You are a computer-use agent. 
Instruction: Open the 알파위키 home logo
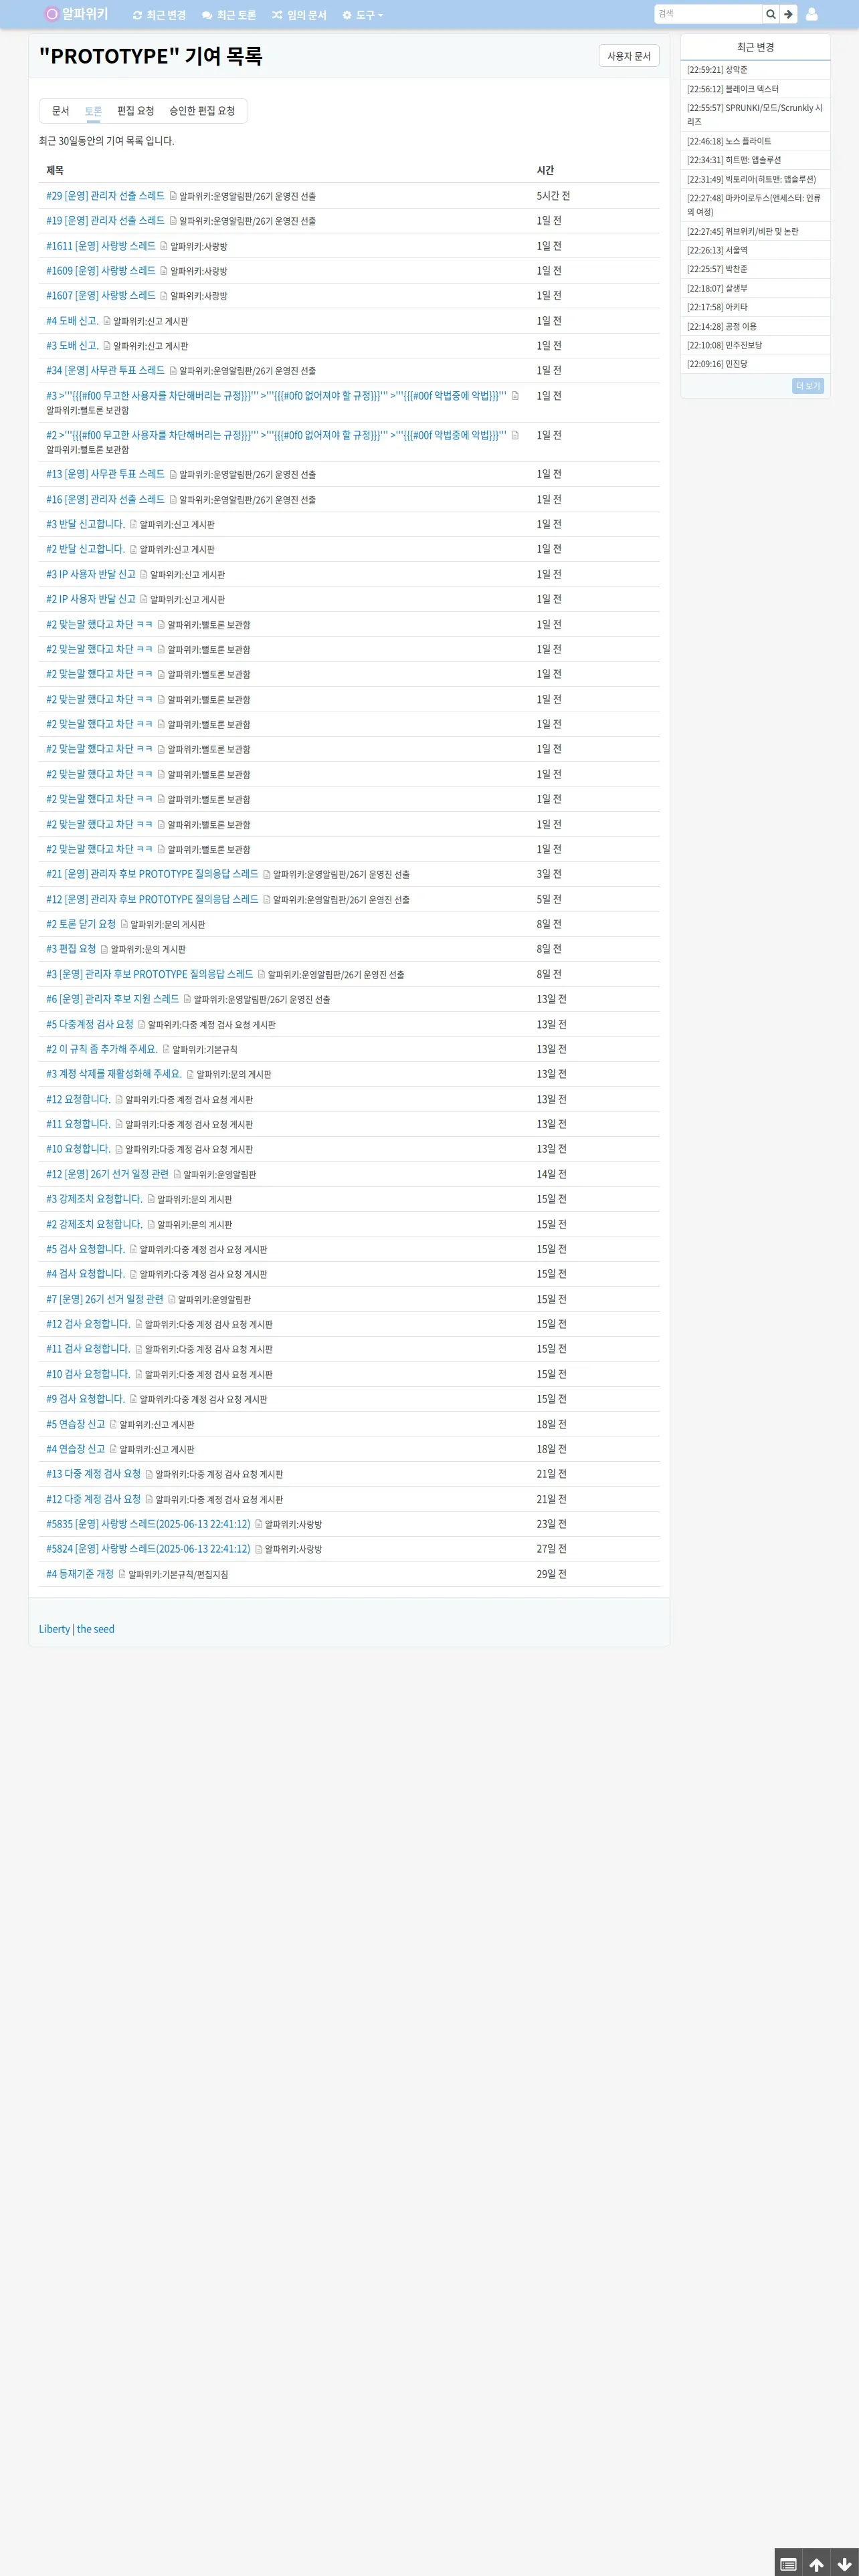coord(76,14)
